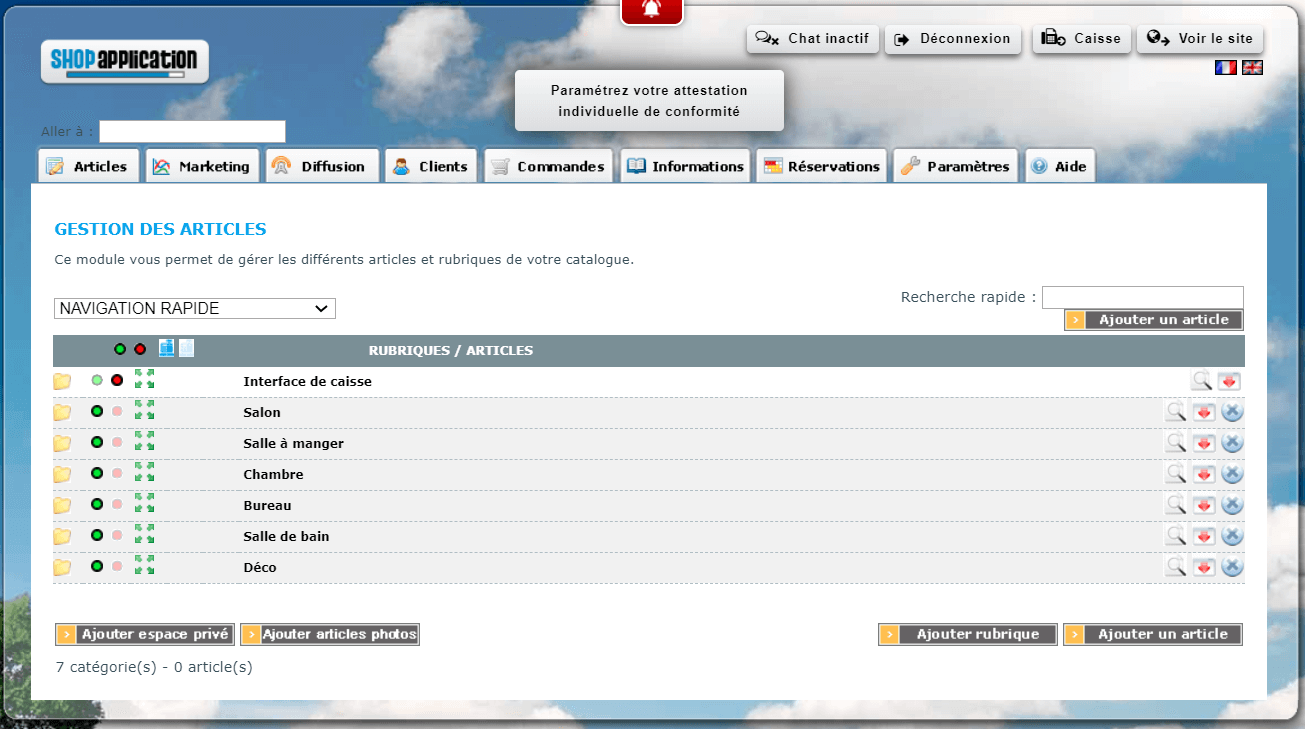Click the blue delete icon for Chambre
Viewport: 1305px width, 729px height.
tap(1232, 473)
